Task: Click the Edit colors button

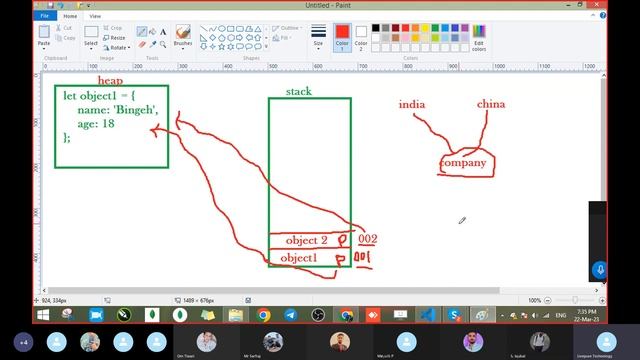Action: coord(479,38)
